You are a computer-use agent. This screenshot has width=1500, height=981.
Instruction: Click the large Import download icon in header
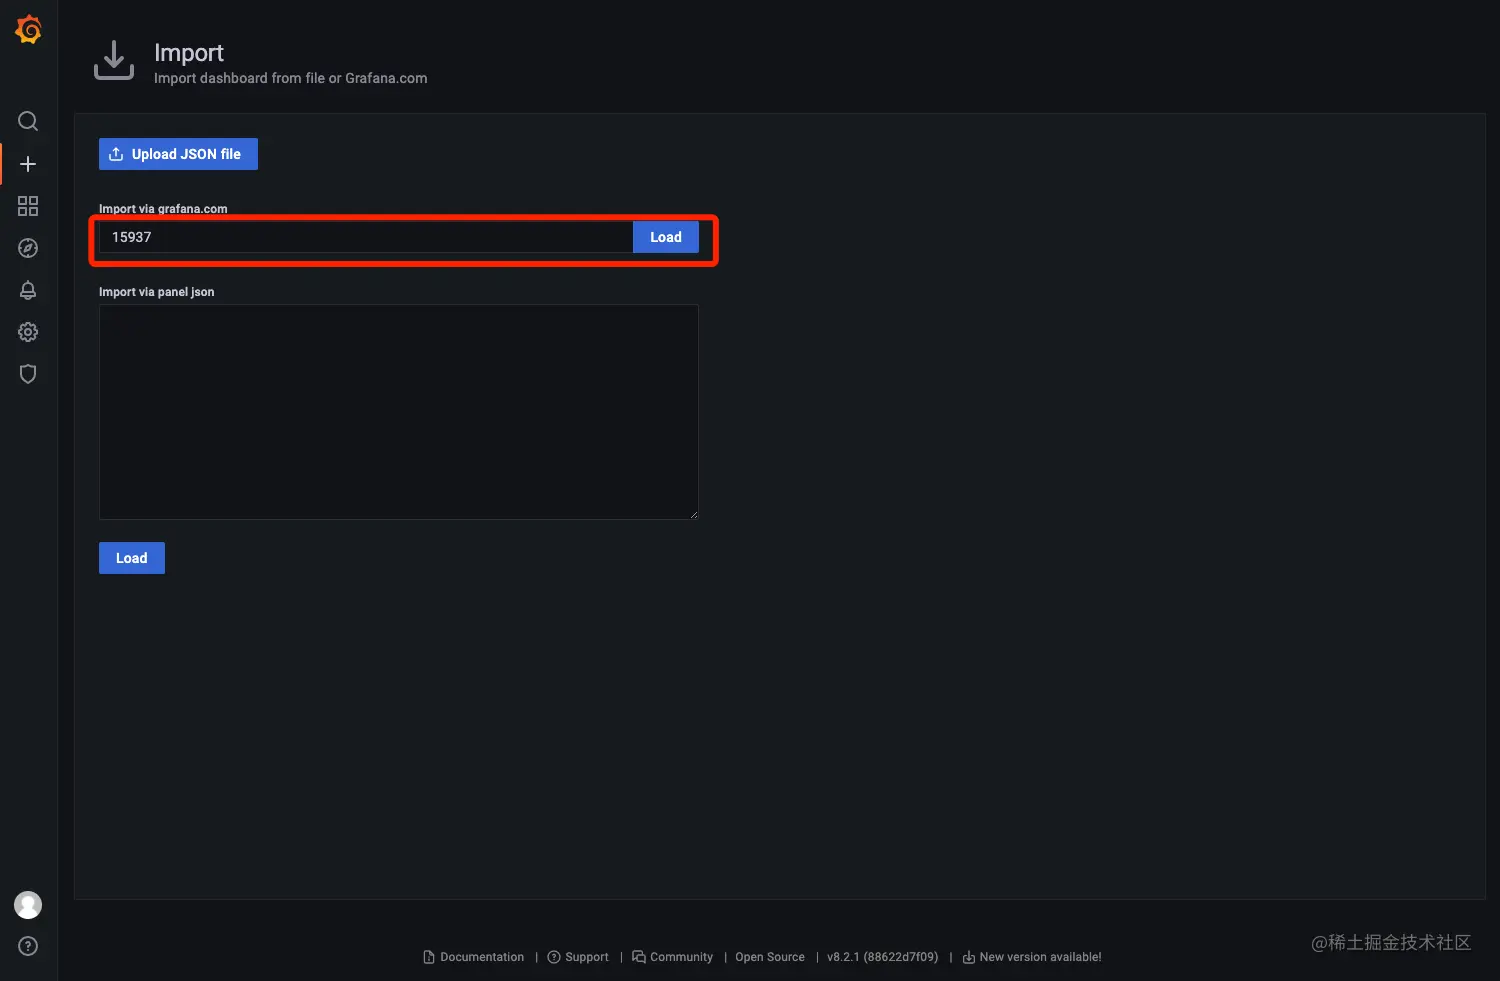114,61
